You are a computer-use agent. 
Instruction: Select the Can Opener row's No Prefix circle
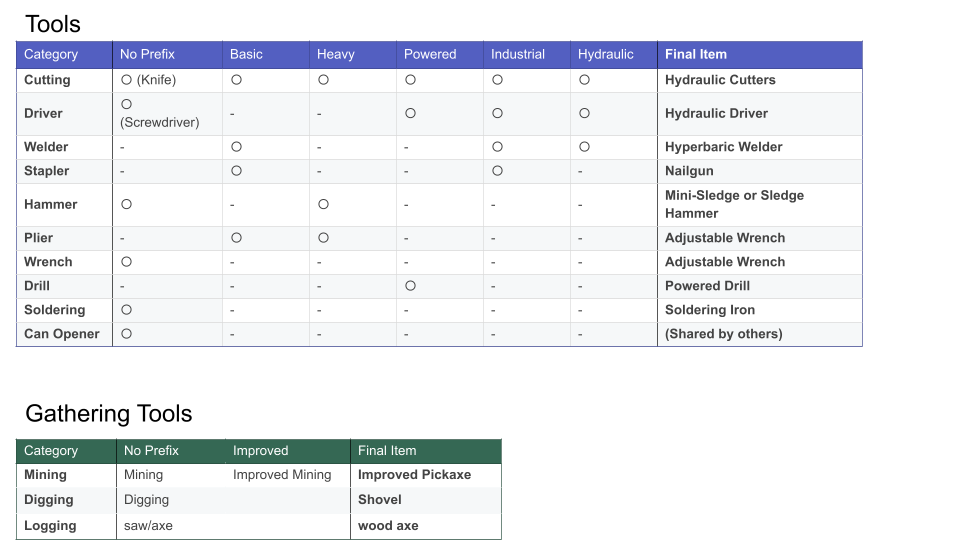126,334
